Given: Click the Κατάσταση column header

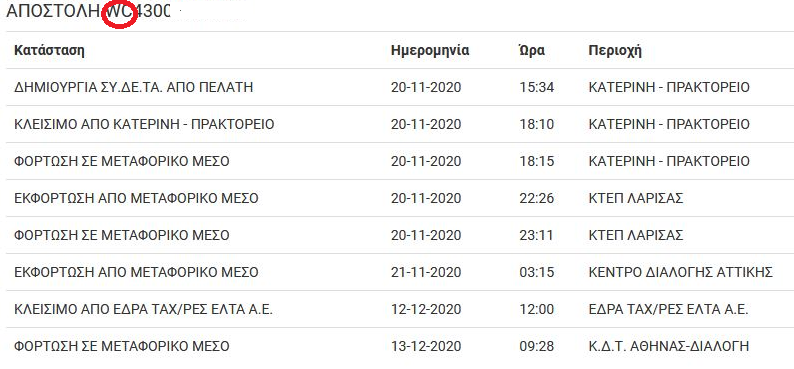Looking at the screenshot, I should pyautogui.click(x=49, y=51).
